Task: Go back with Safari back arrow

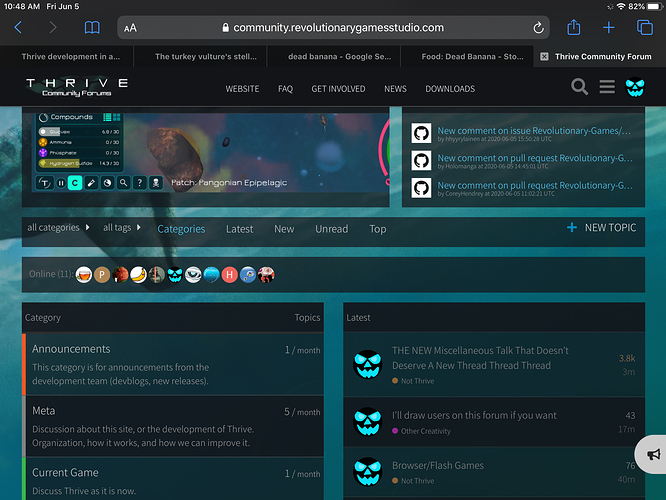Action: click(x=18, y=28)
